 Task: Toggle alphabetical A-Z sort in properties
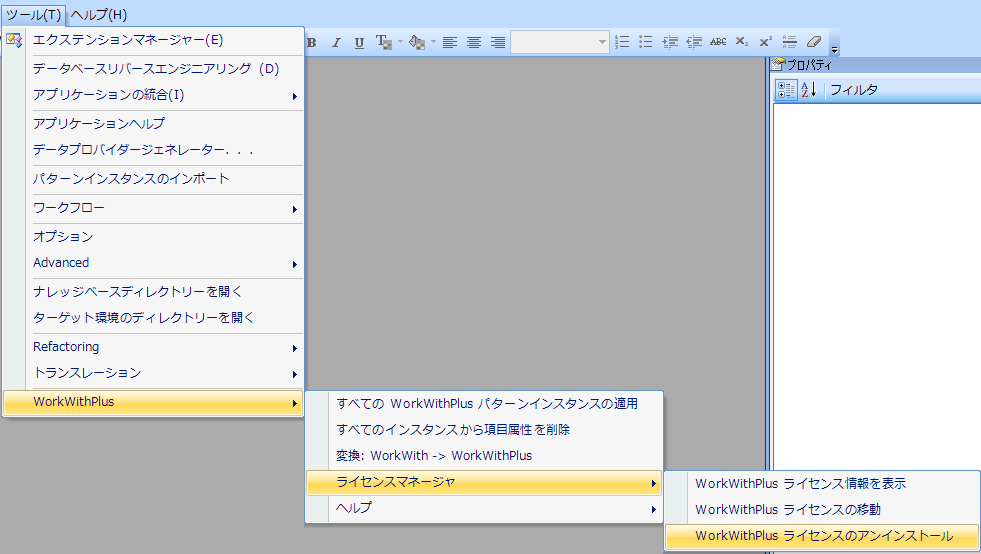click(809, 90)
